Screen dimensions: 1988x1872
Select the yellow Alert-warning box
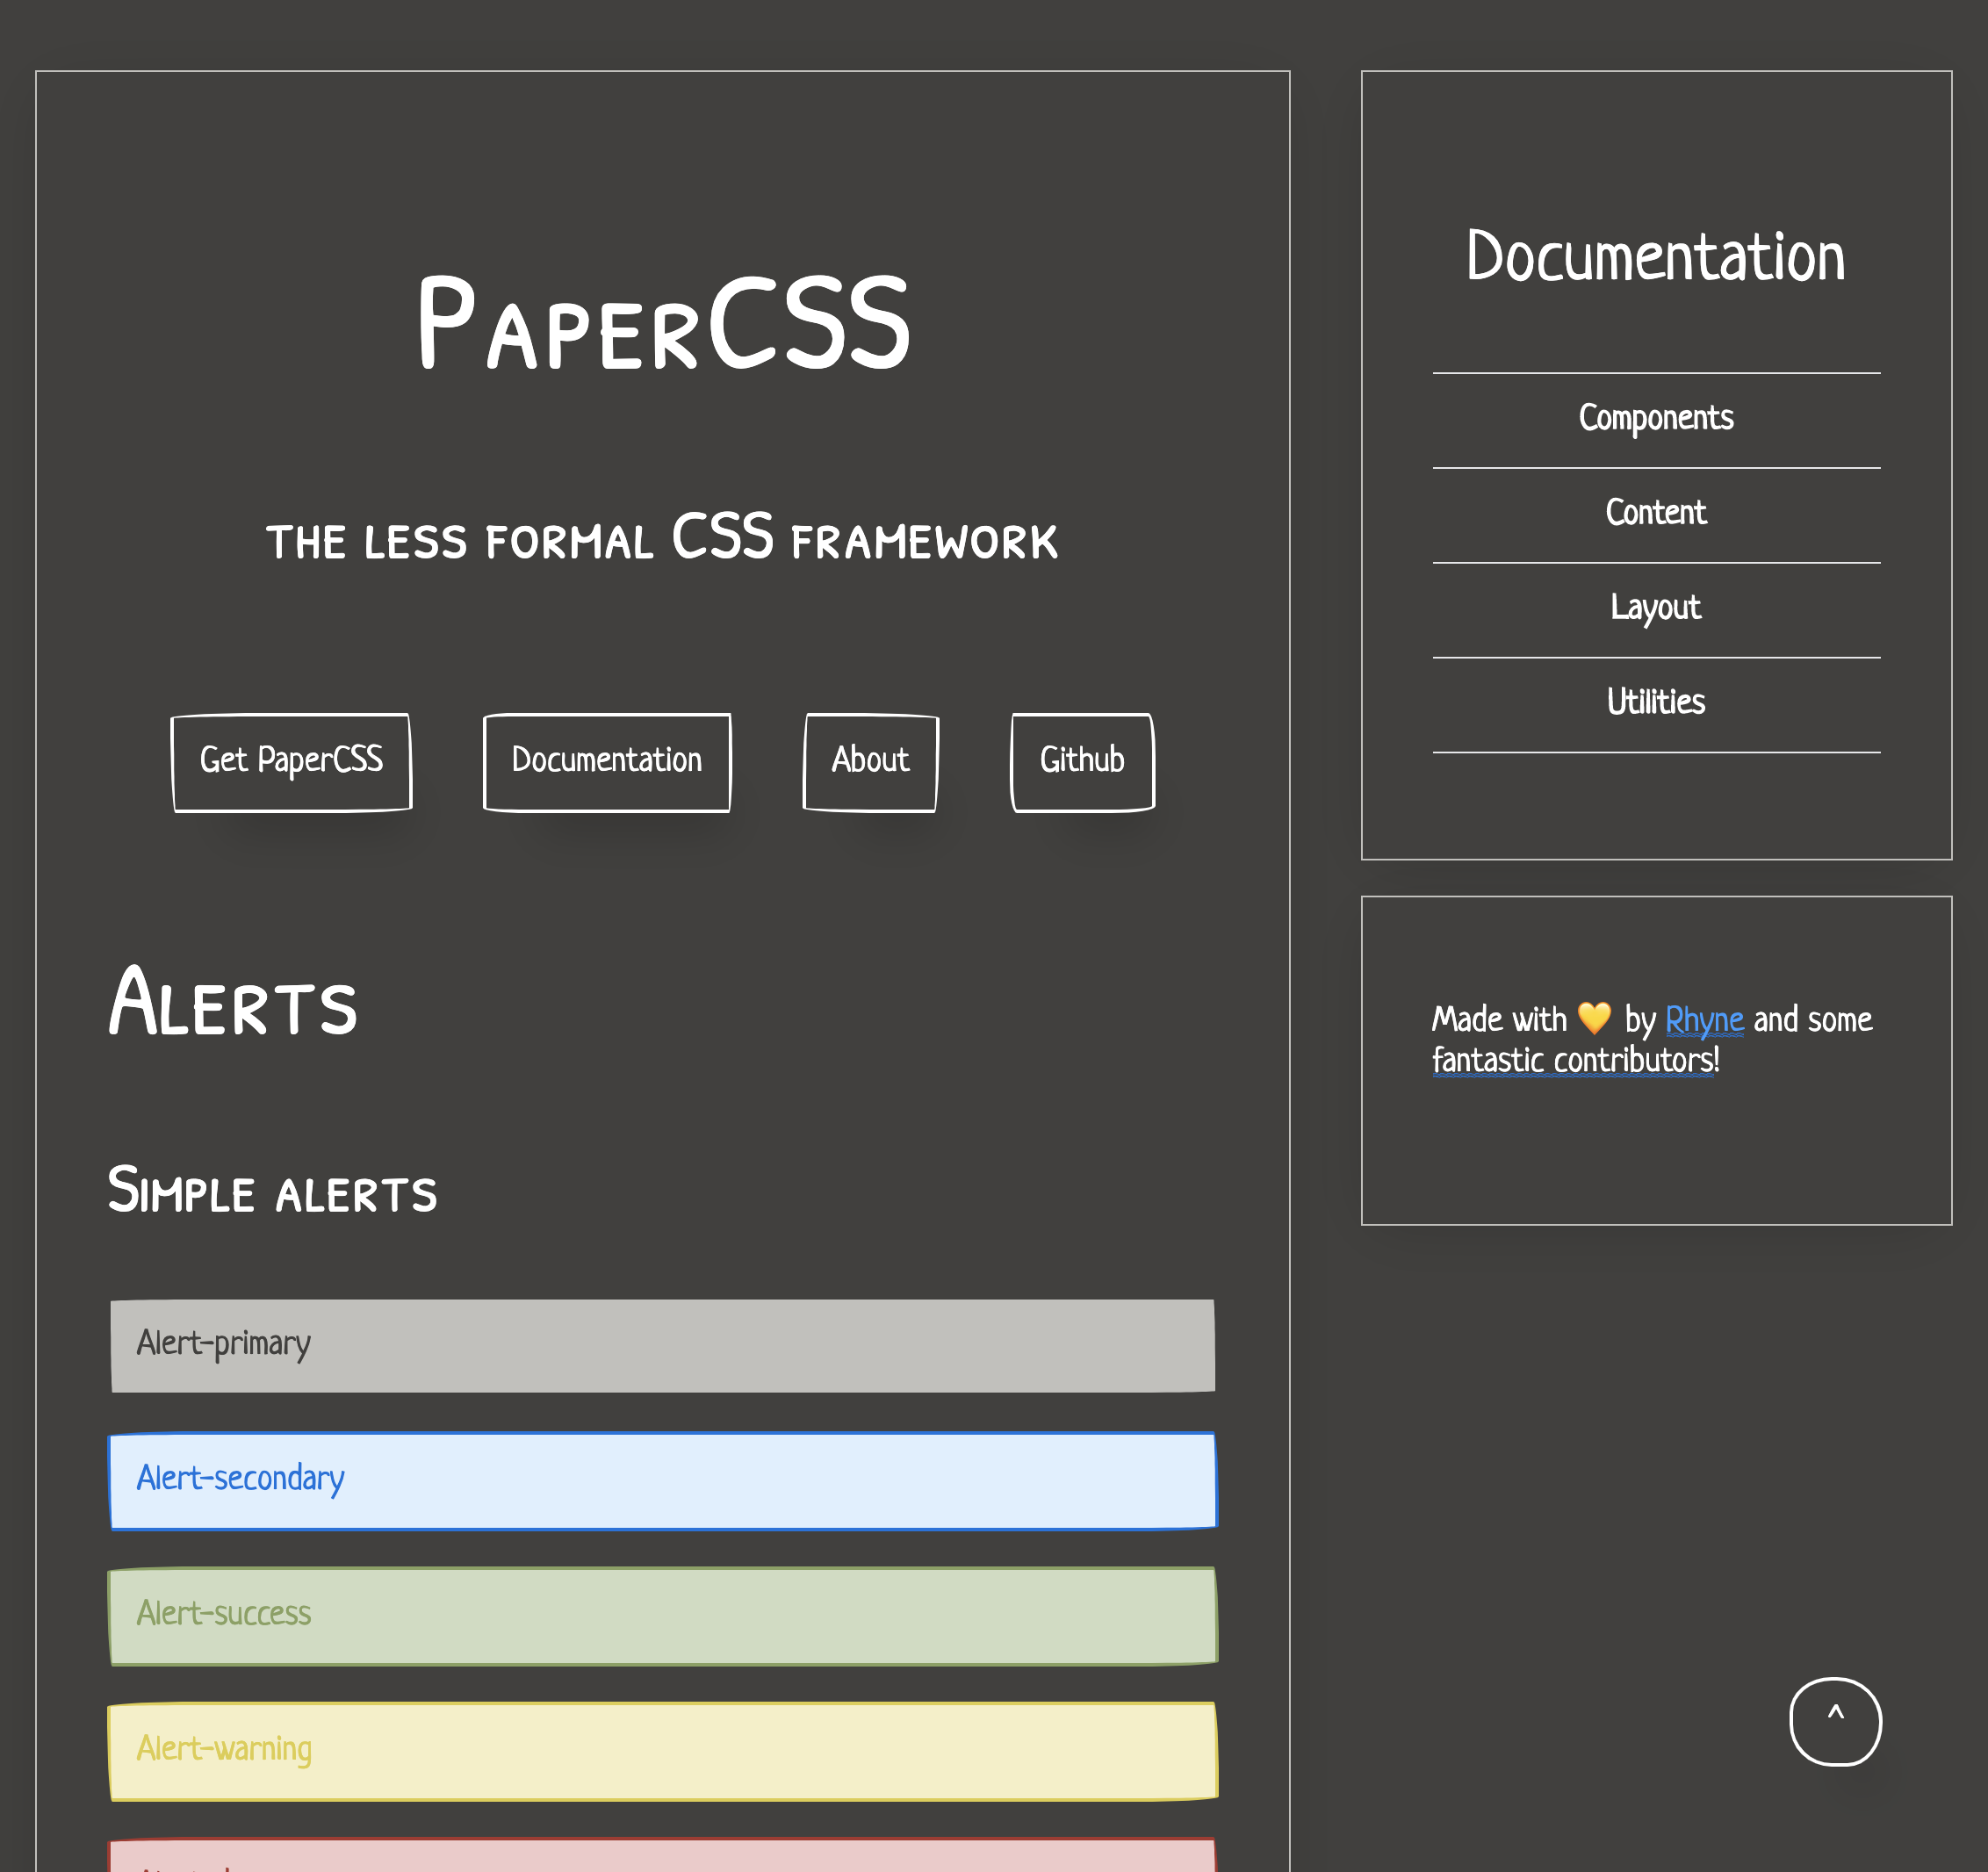[x=663, y=1750]
